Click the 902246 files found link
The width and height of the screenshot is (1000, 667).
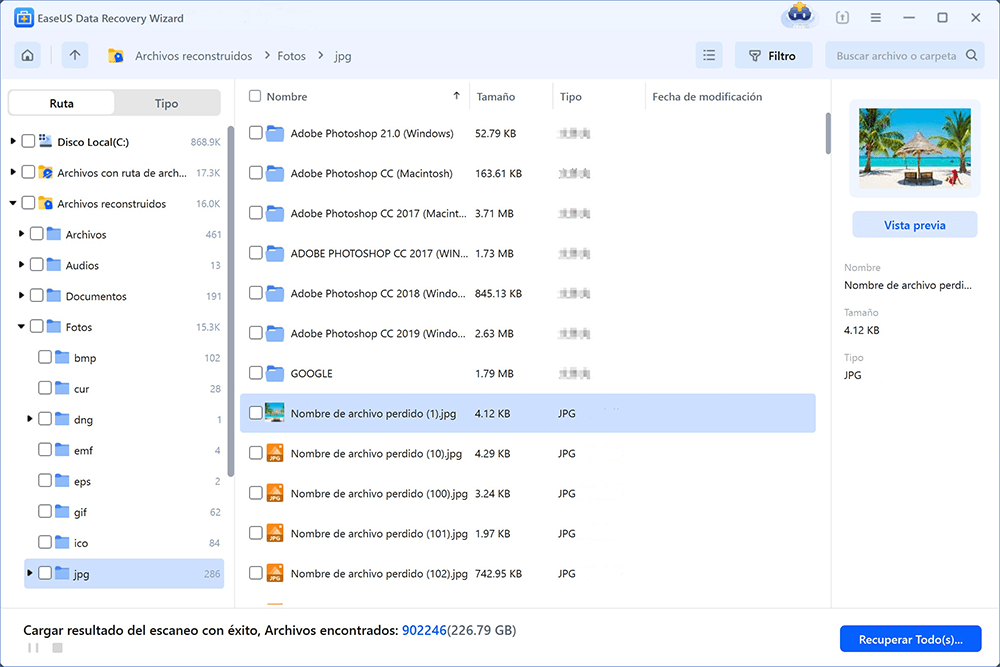pos(424,630)
